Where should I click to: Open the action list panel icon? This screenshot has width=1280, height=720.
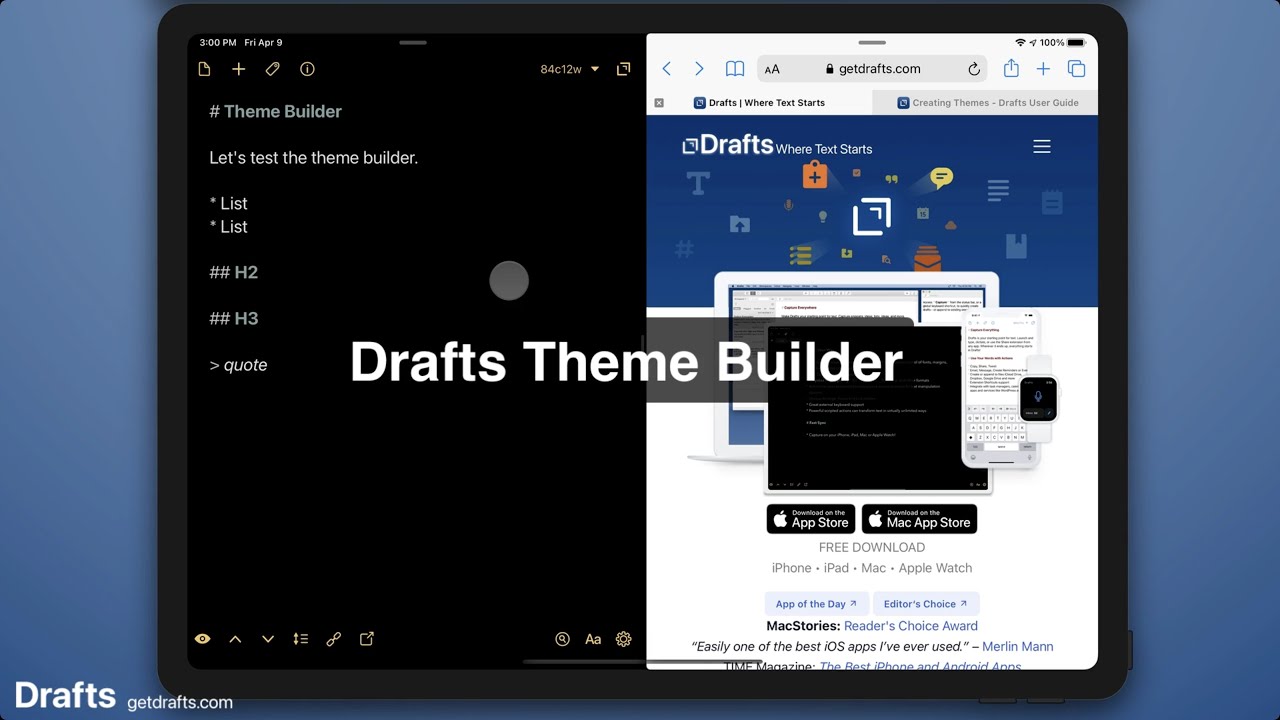coord(624,69)
